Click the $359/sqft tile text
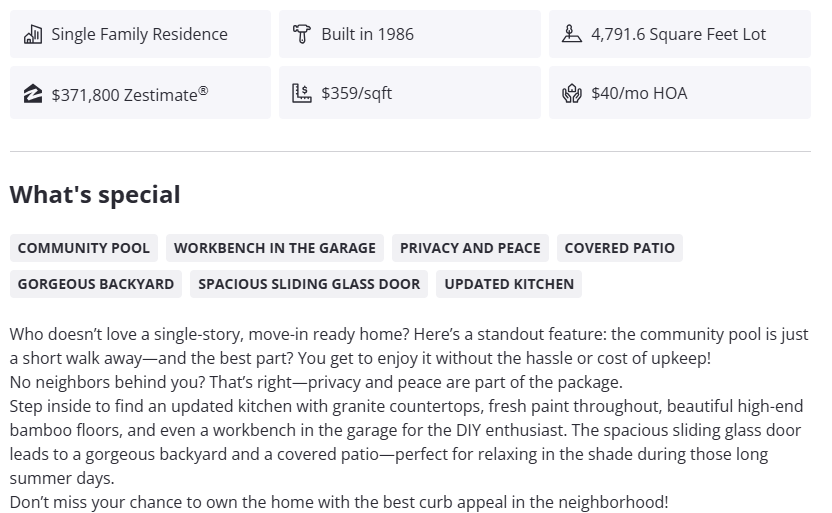The image size is (832, 513). click(357, 93)
